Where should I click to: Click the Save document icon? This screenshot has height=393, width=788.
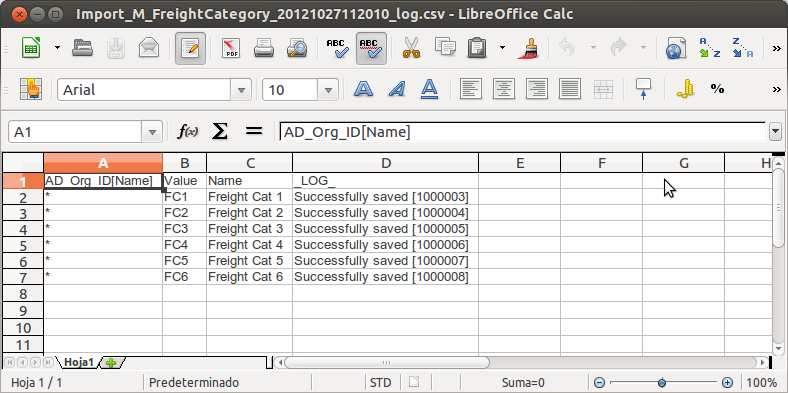pos(116,48)
